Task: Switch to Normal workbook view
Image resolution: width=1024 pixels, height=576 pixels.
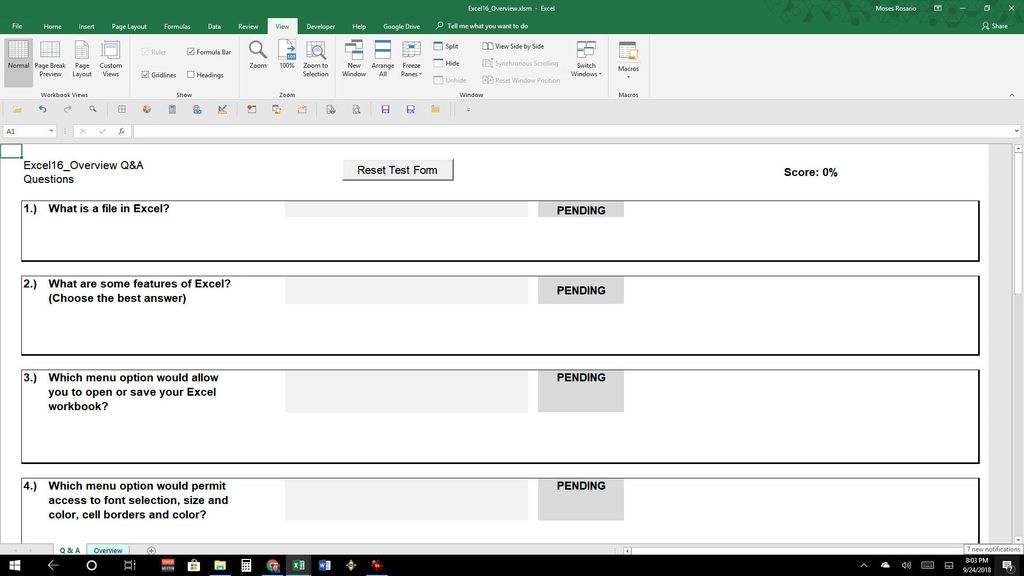Action: [18, 61]
